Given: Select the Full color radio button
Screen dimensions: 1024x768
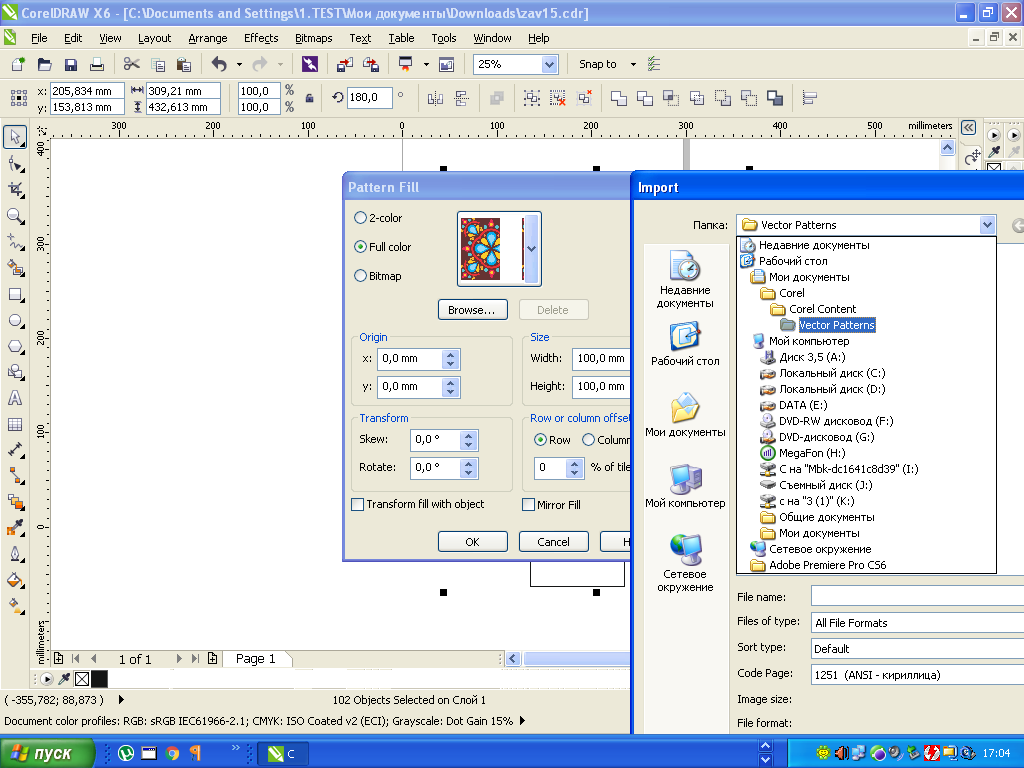Looking at the screenshot, I should tap(360, 247).
